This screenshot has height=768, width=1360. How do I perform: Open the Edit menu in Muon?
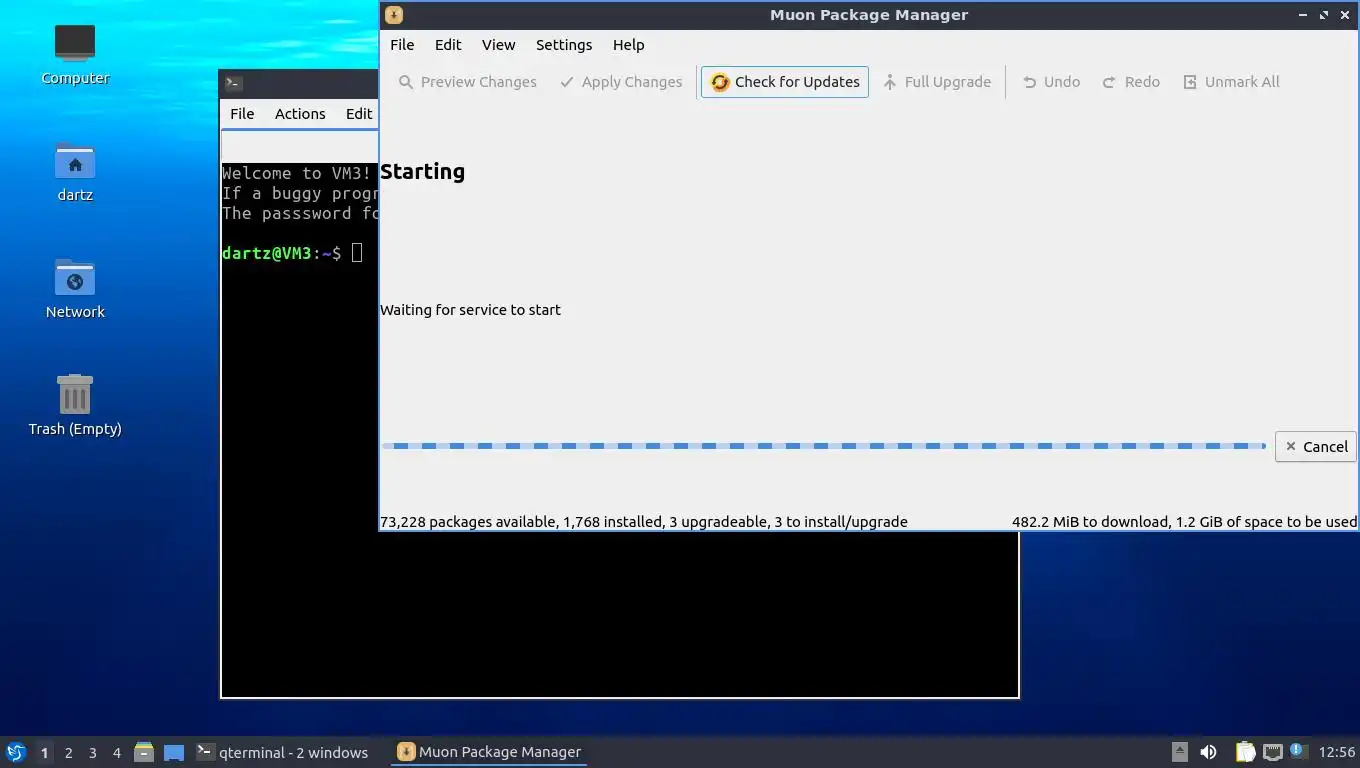click(448, 45)
